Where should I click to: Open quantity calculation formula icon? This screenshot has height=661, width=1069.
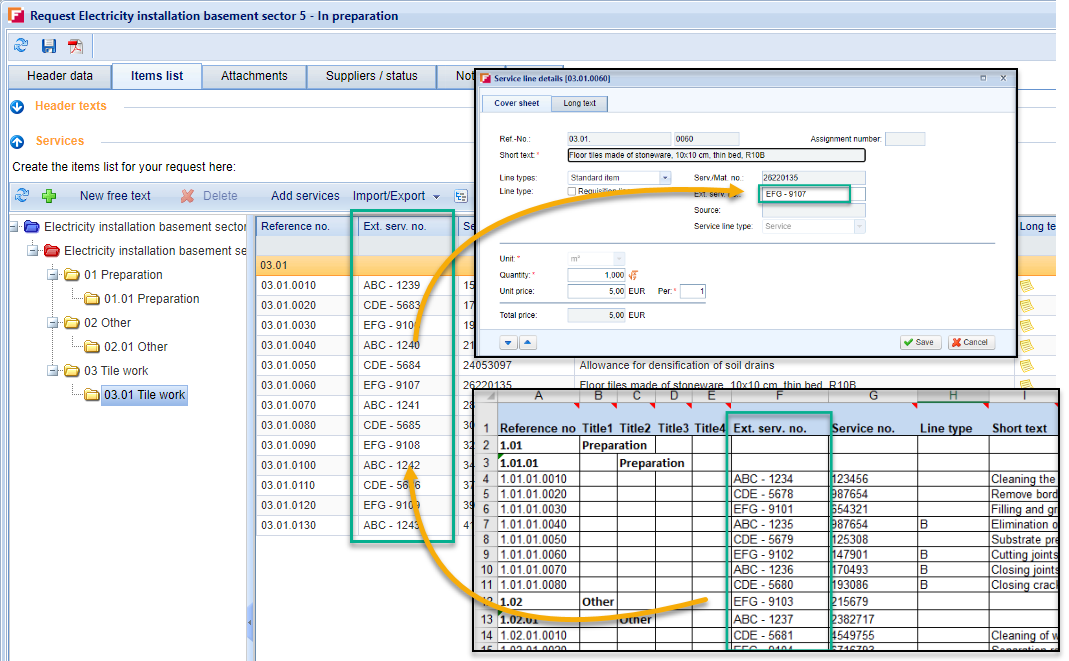coord(635,275)
